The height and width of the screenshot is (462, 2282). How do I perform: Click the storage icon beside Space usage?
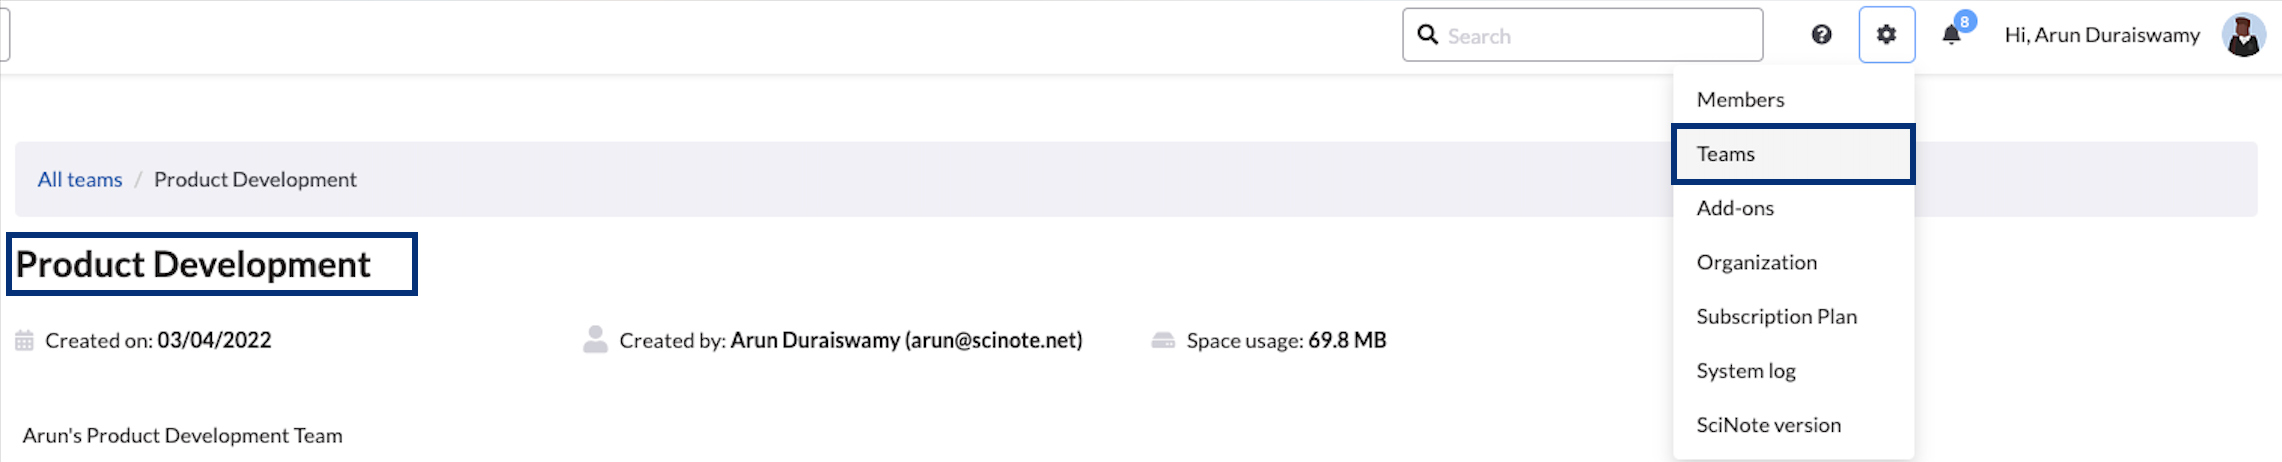(x=1163, y=341)
